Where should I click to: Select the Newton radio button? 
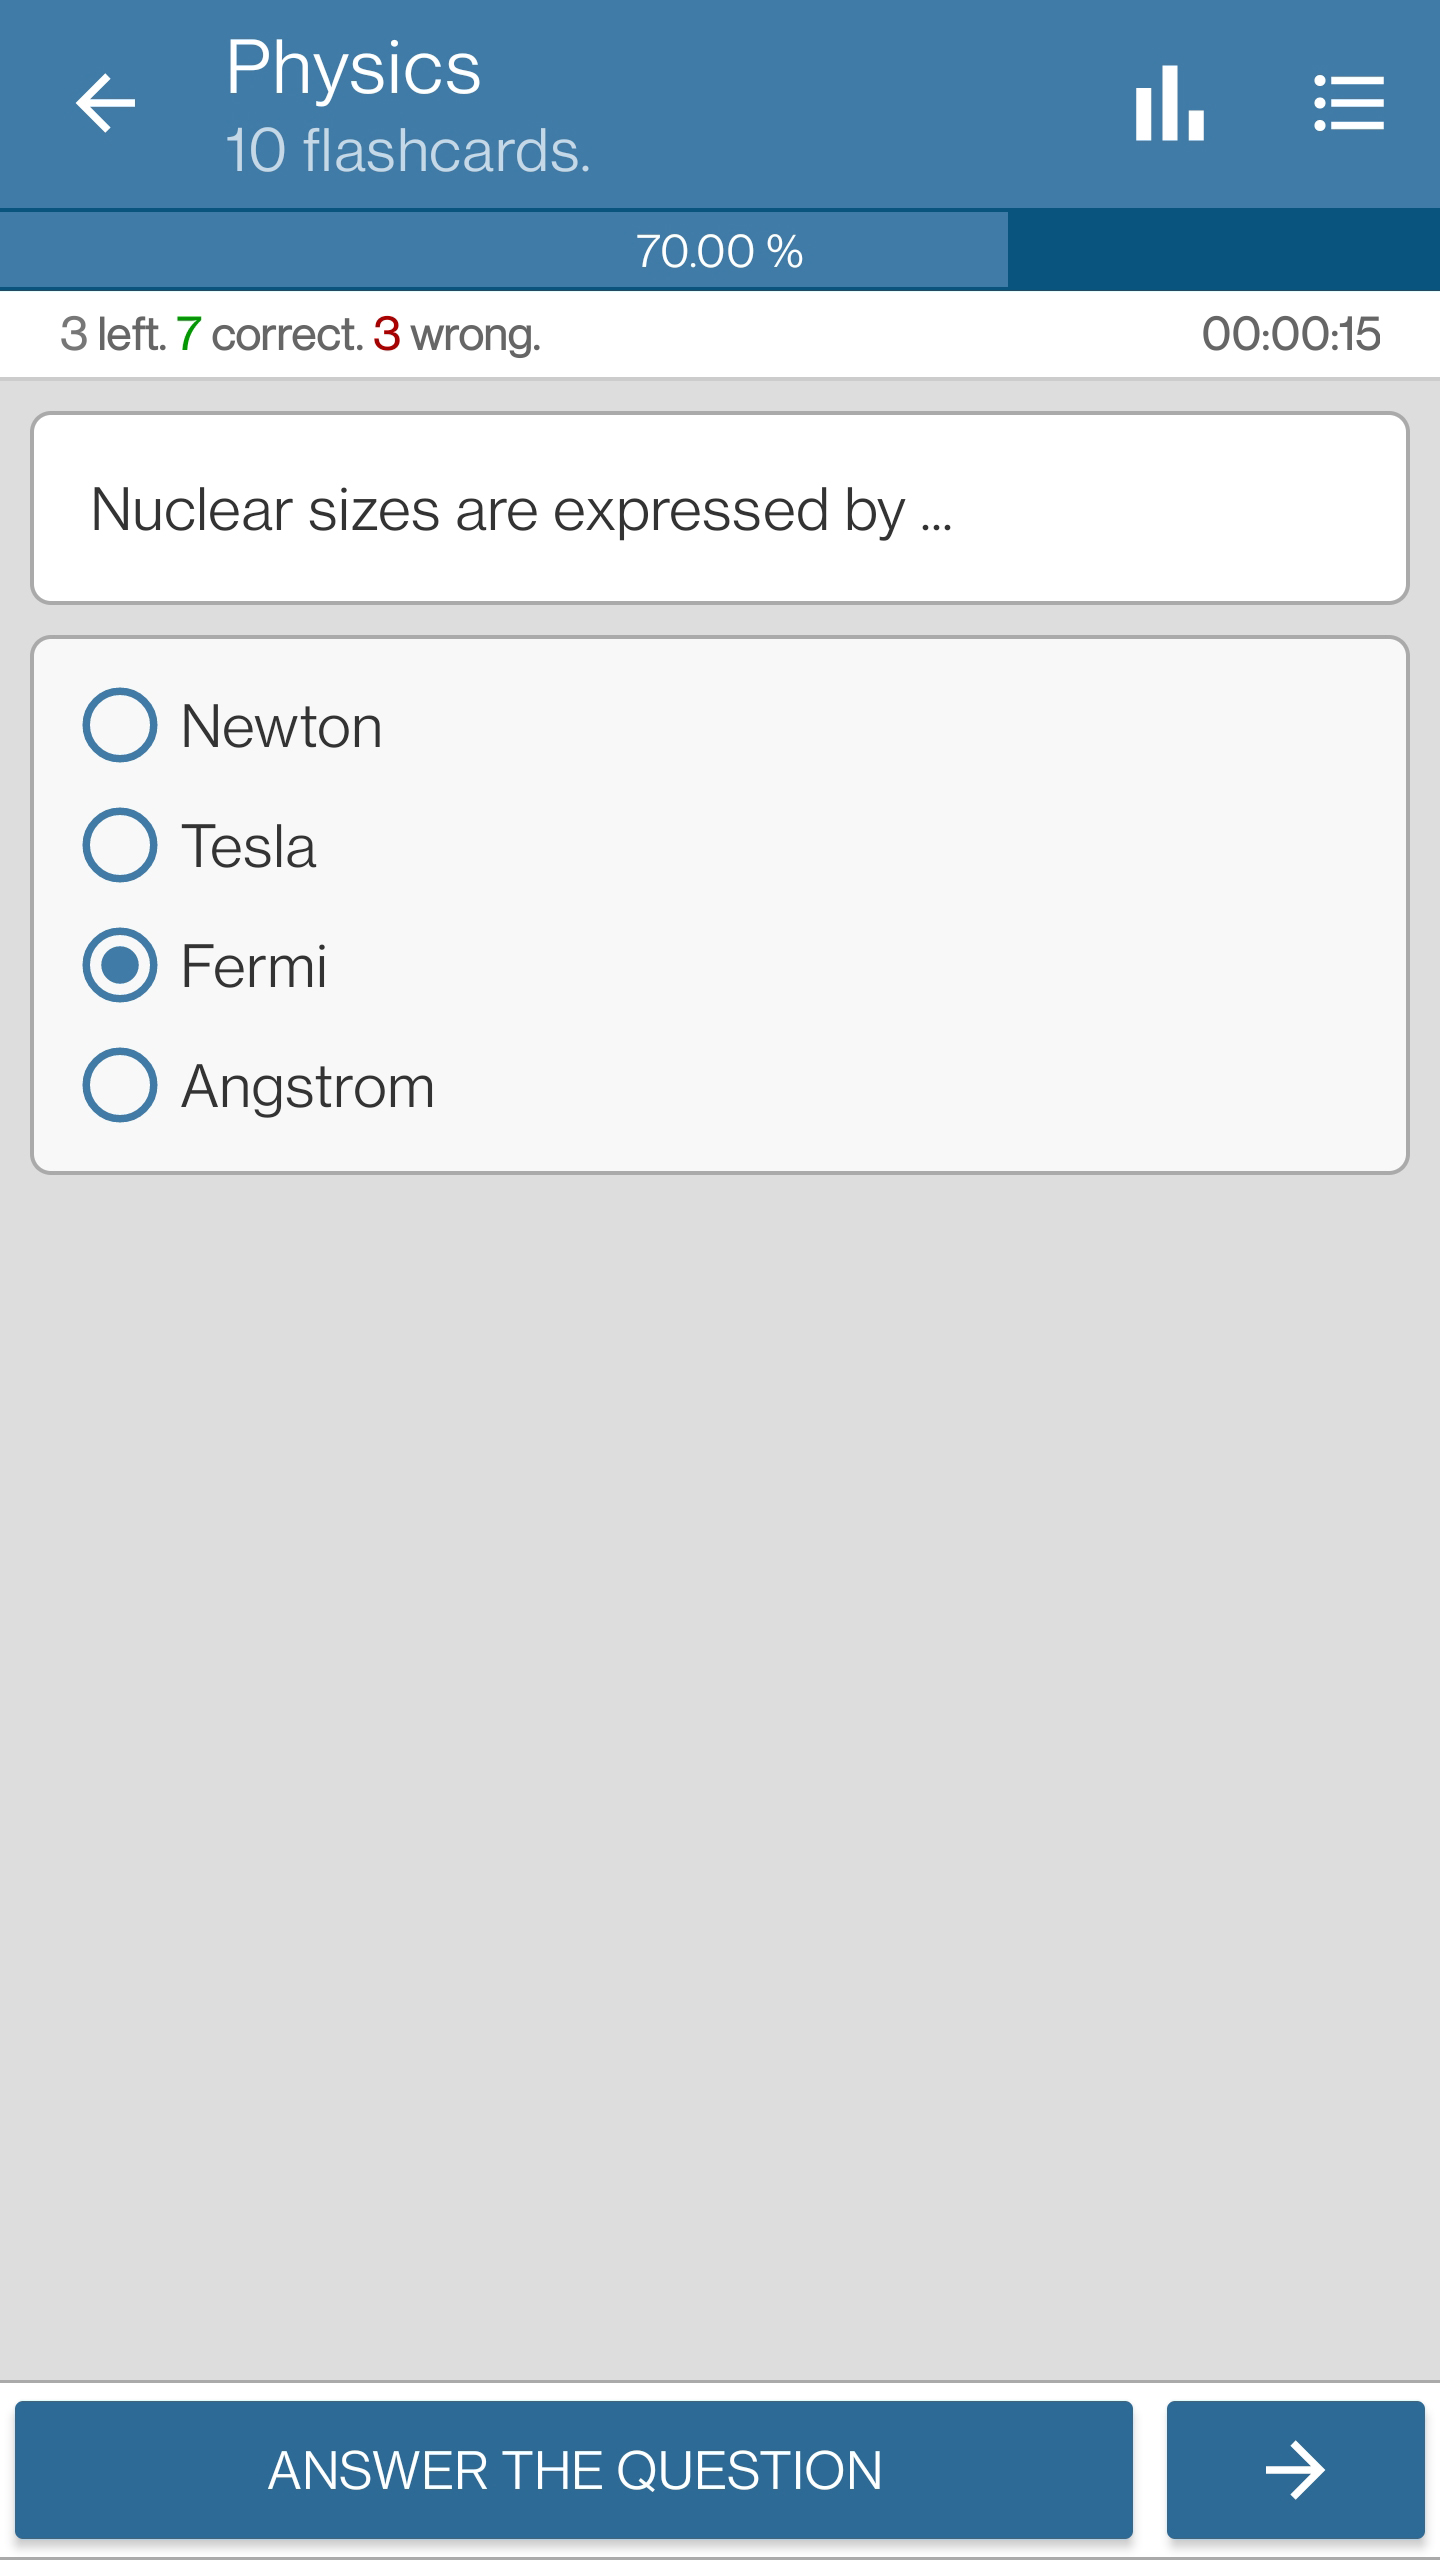(120, 725)
